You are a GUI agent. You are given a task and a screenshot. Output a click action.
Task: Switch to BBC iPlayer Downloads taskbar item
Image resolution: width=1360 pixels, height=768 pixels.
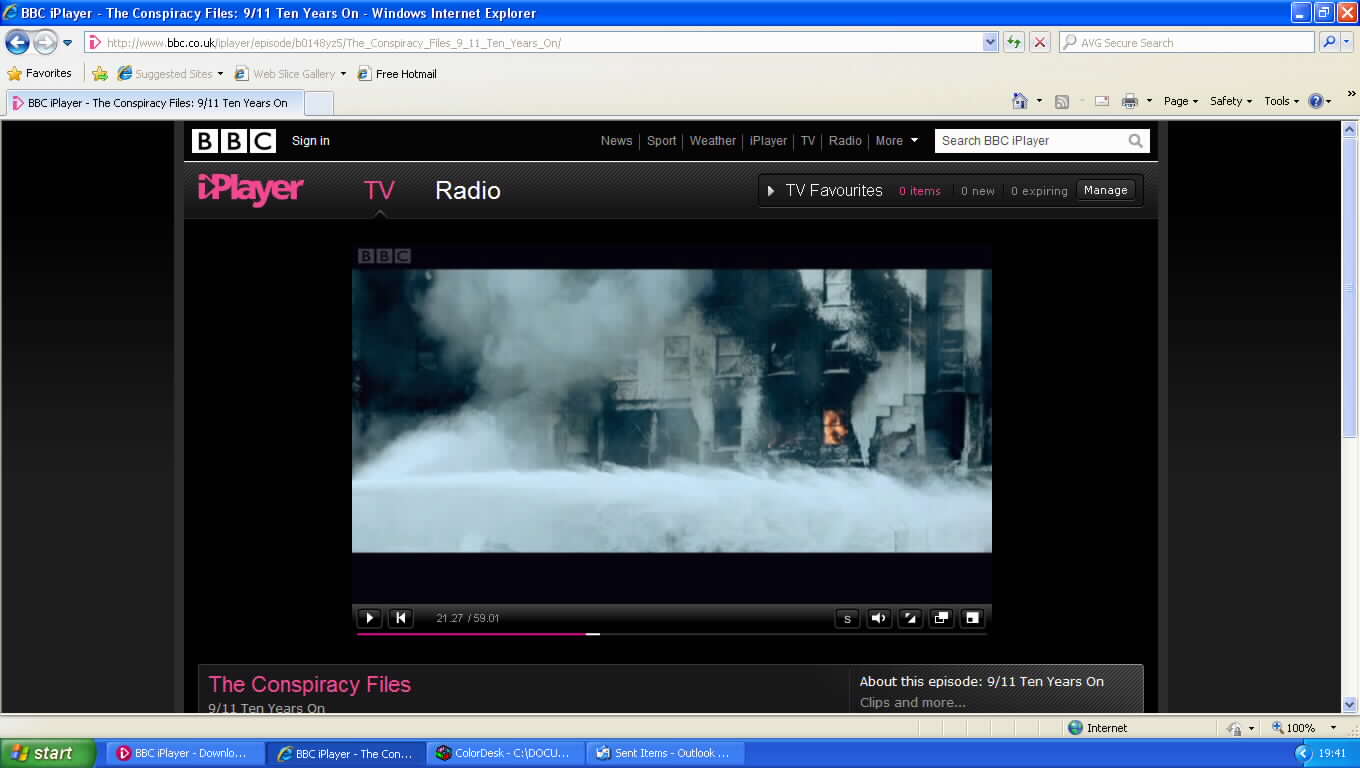[186, 753]
